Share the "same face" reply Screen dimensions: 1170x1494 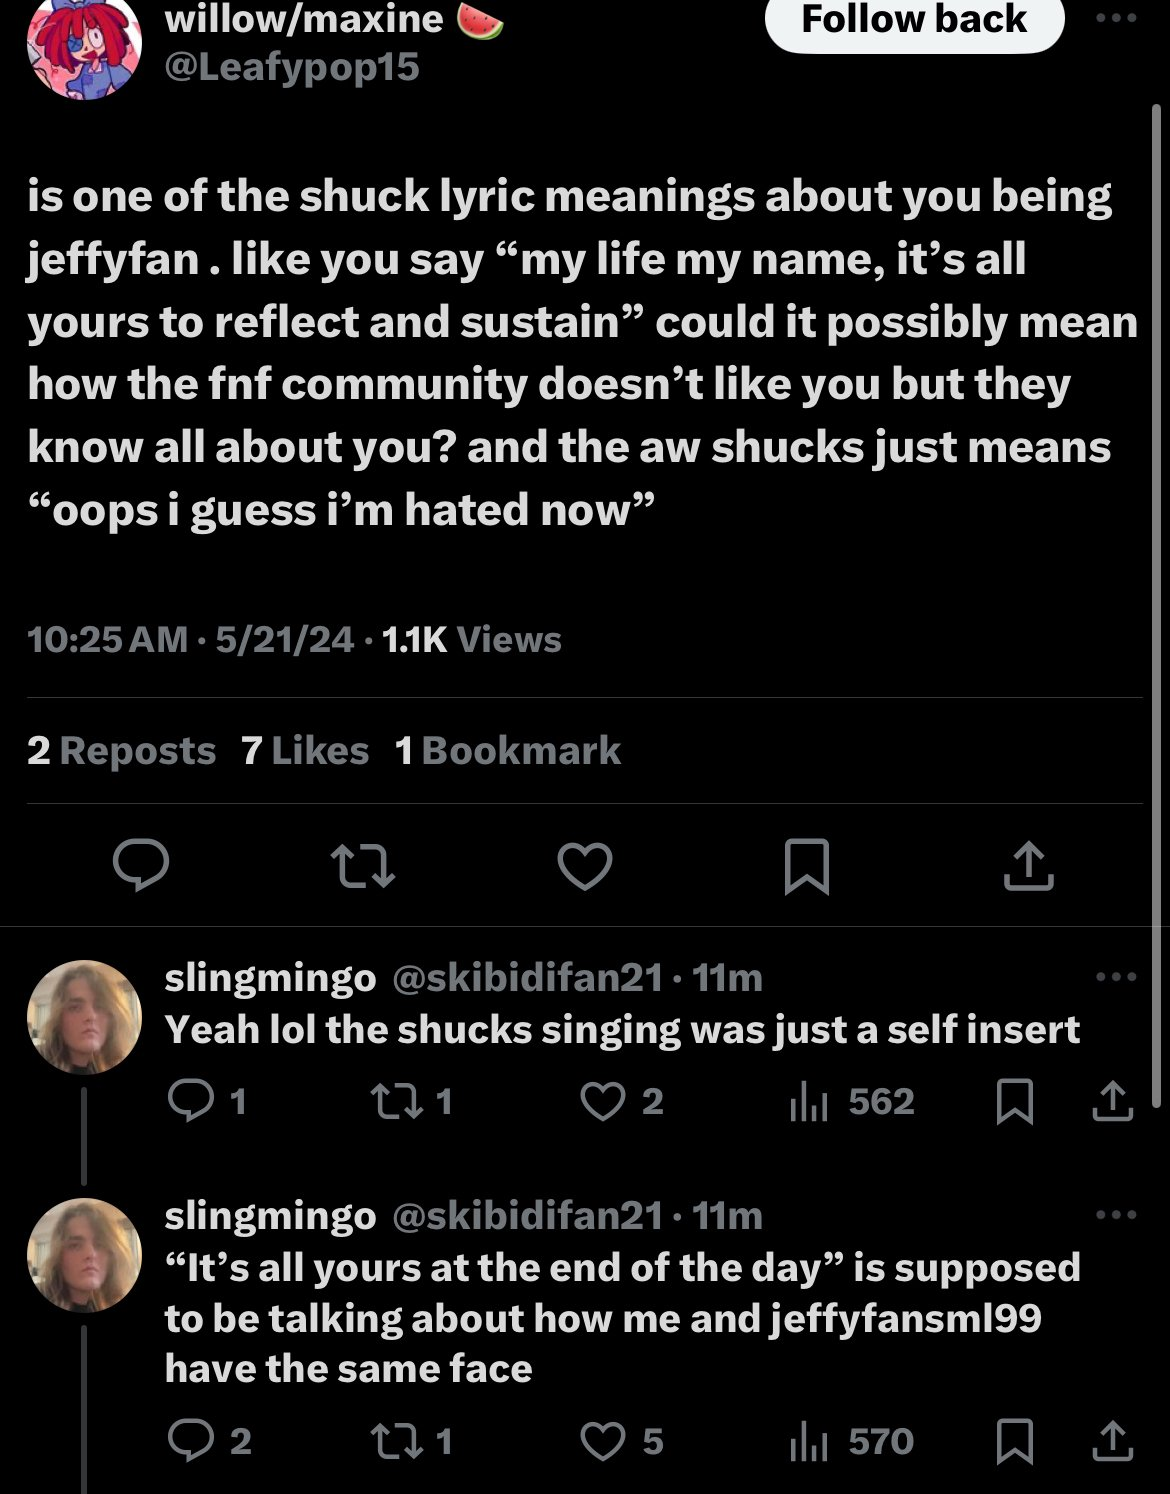click(x=1112, y=1442)
